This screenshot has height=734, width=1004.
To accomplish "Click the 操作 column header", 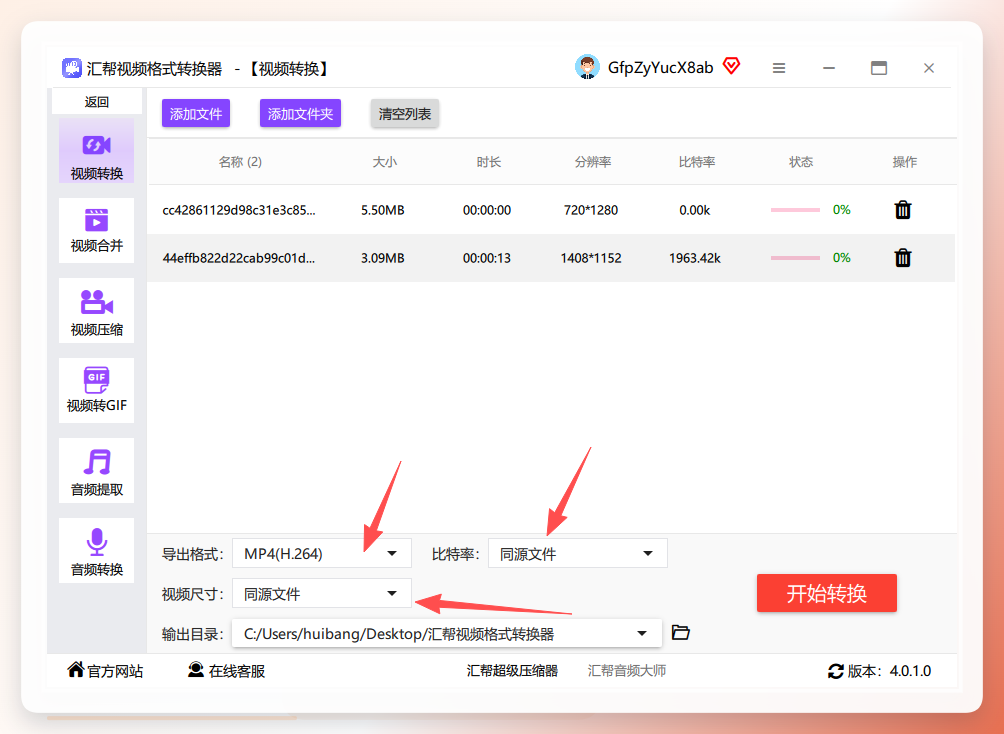I will coord(905,162).
